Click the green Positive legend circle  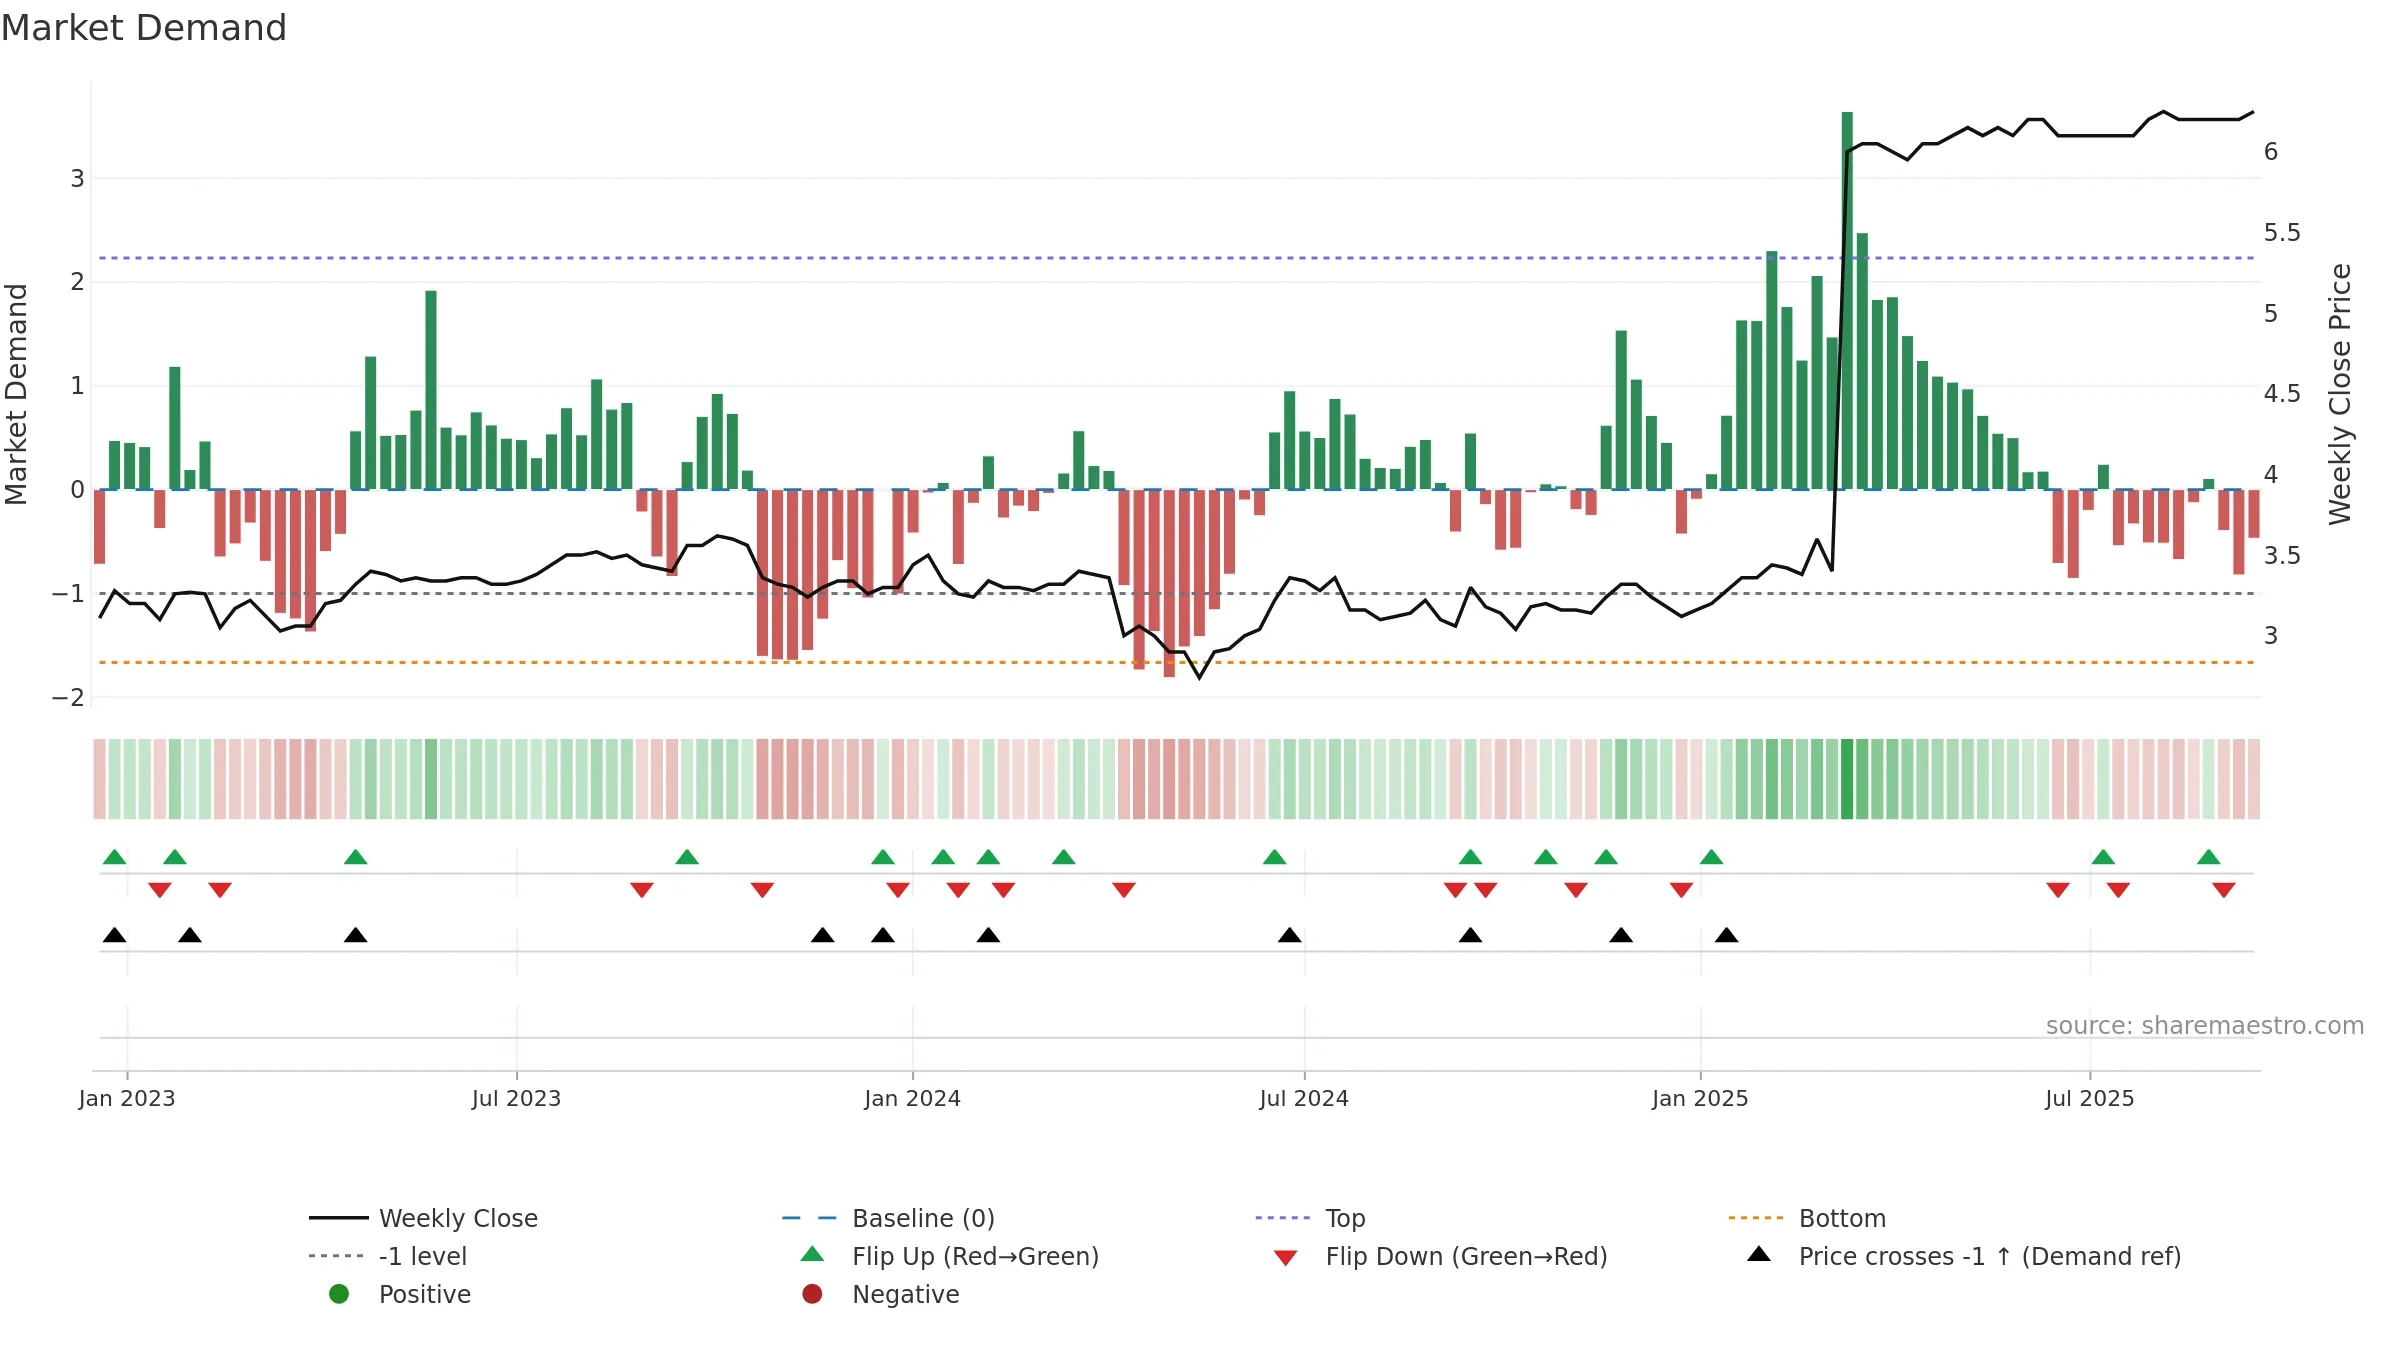click(339, 1294)
